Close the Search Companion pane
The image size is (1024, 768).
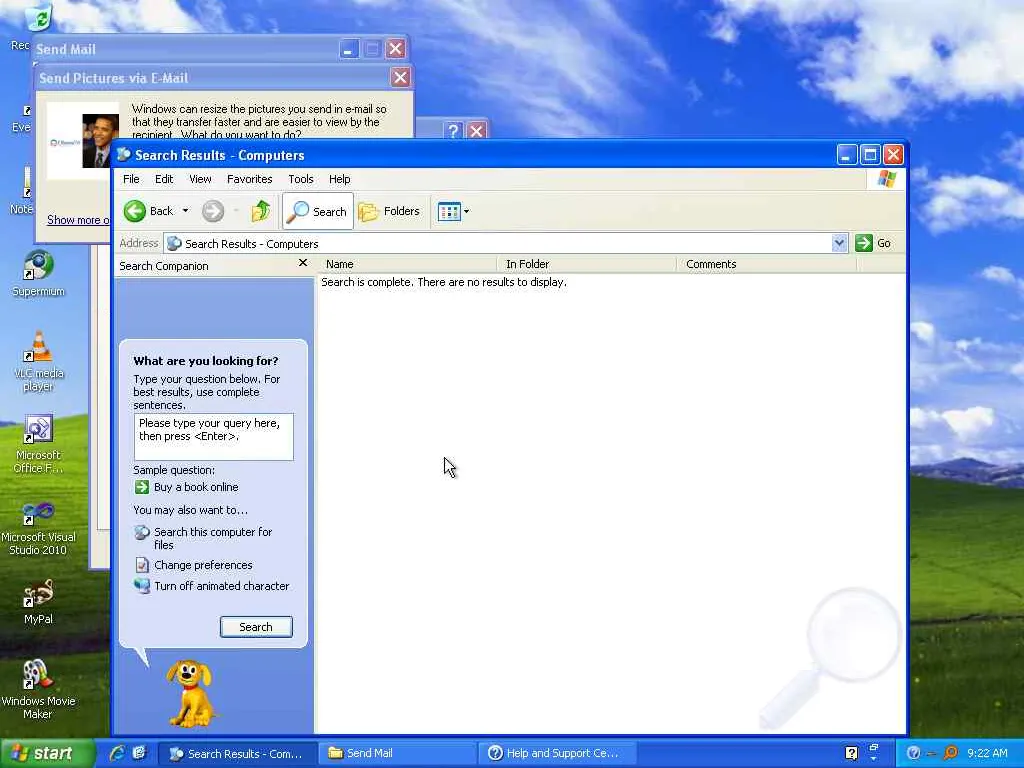pos(302,263)
